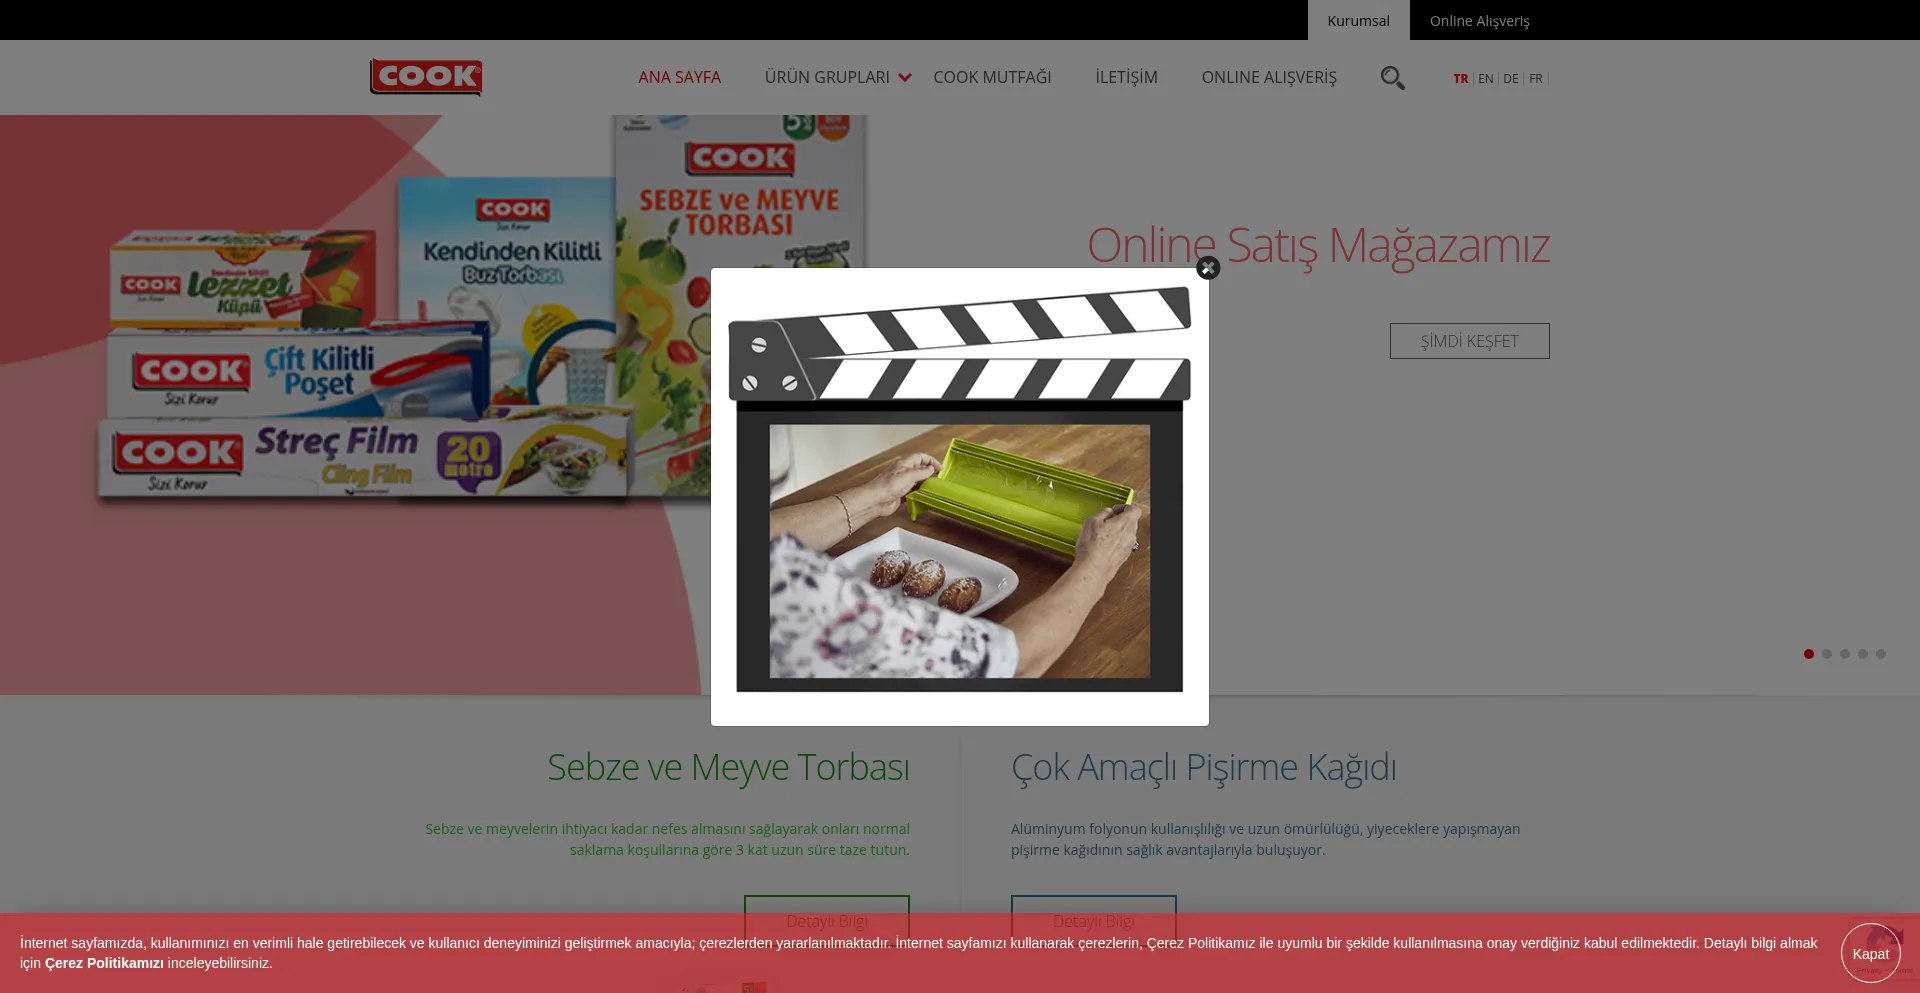This screenshot has height=993, width=1920.
Task: Select the fifth slider dot
Action: tap(1881, 654)
